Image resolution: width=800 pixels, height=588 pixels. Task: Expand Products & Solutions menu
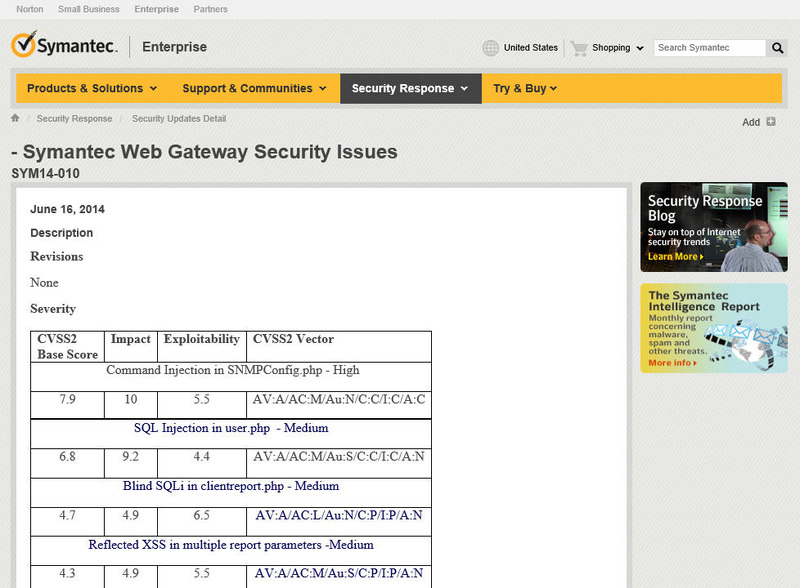click(x=92, y=88)
